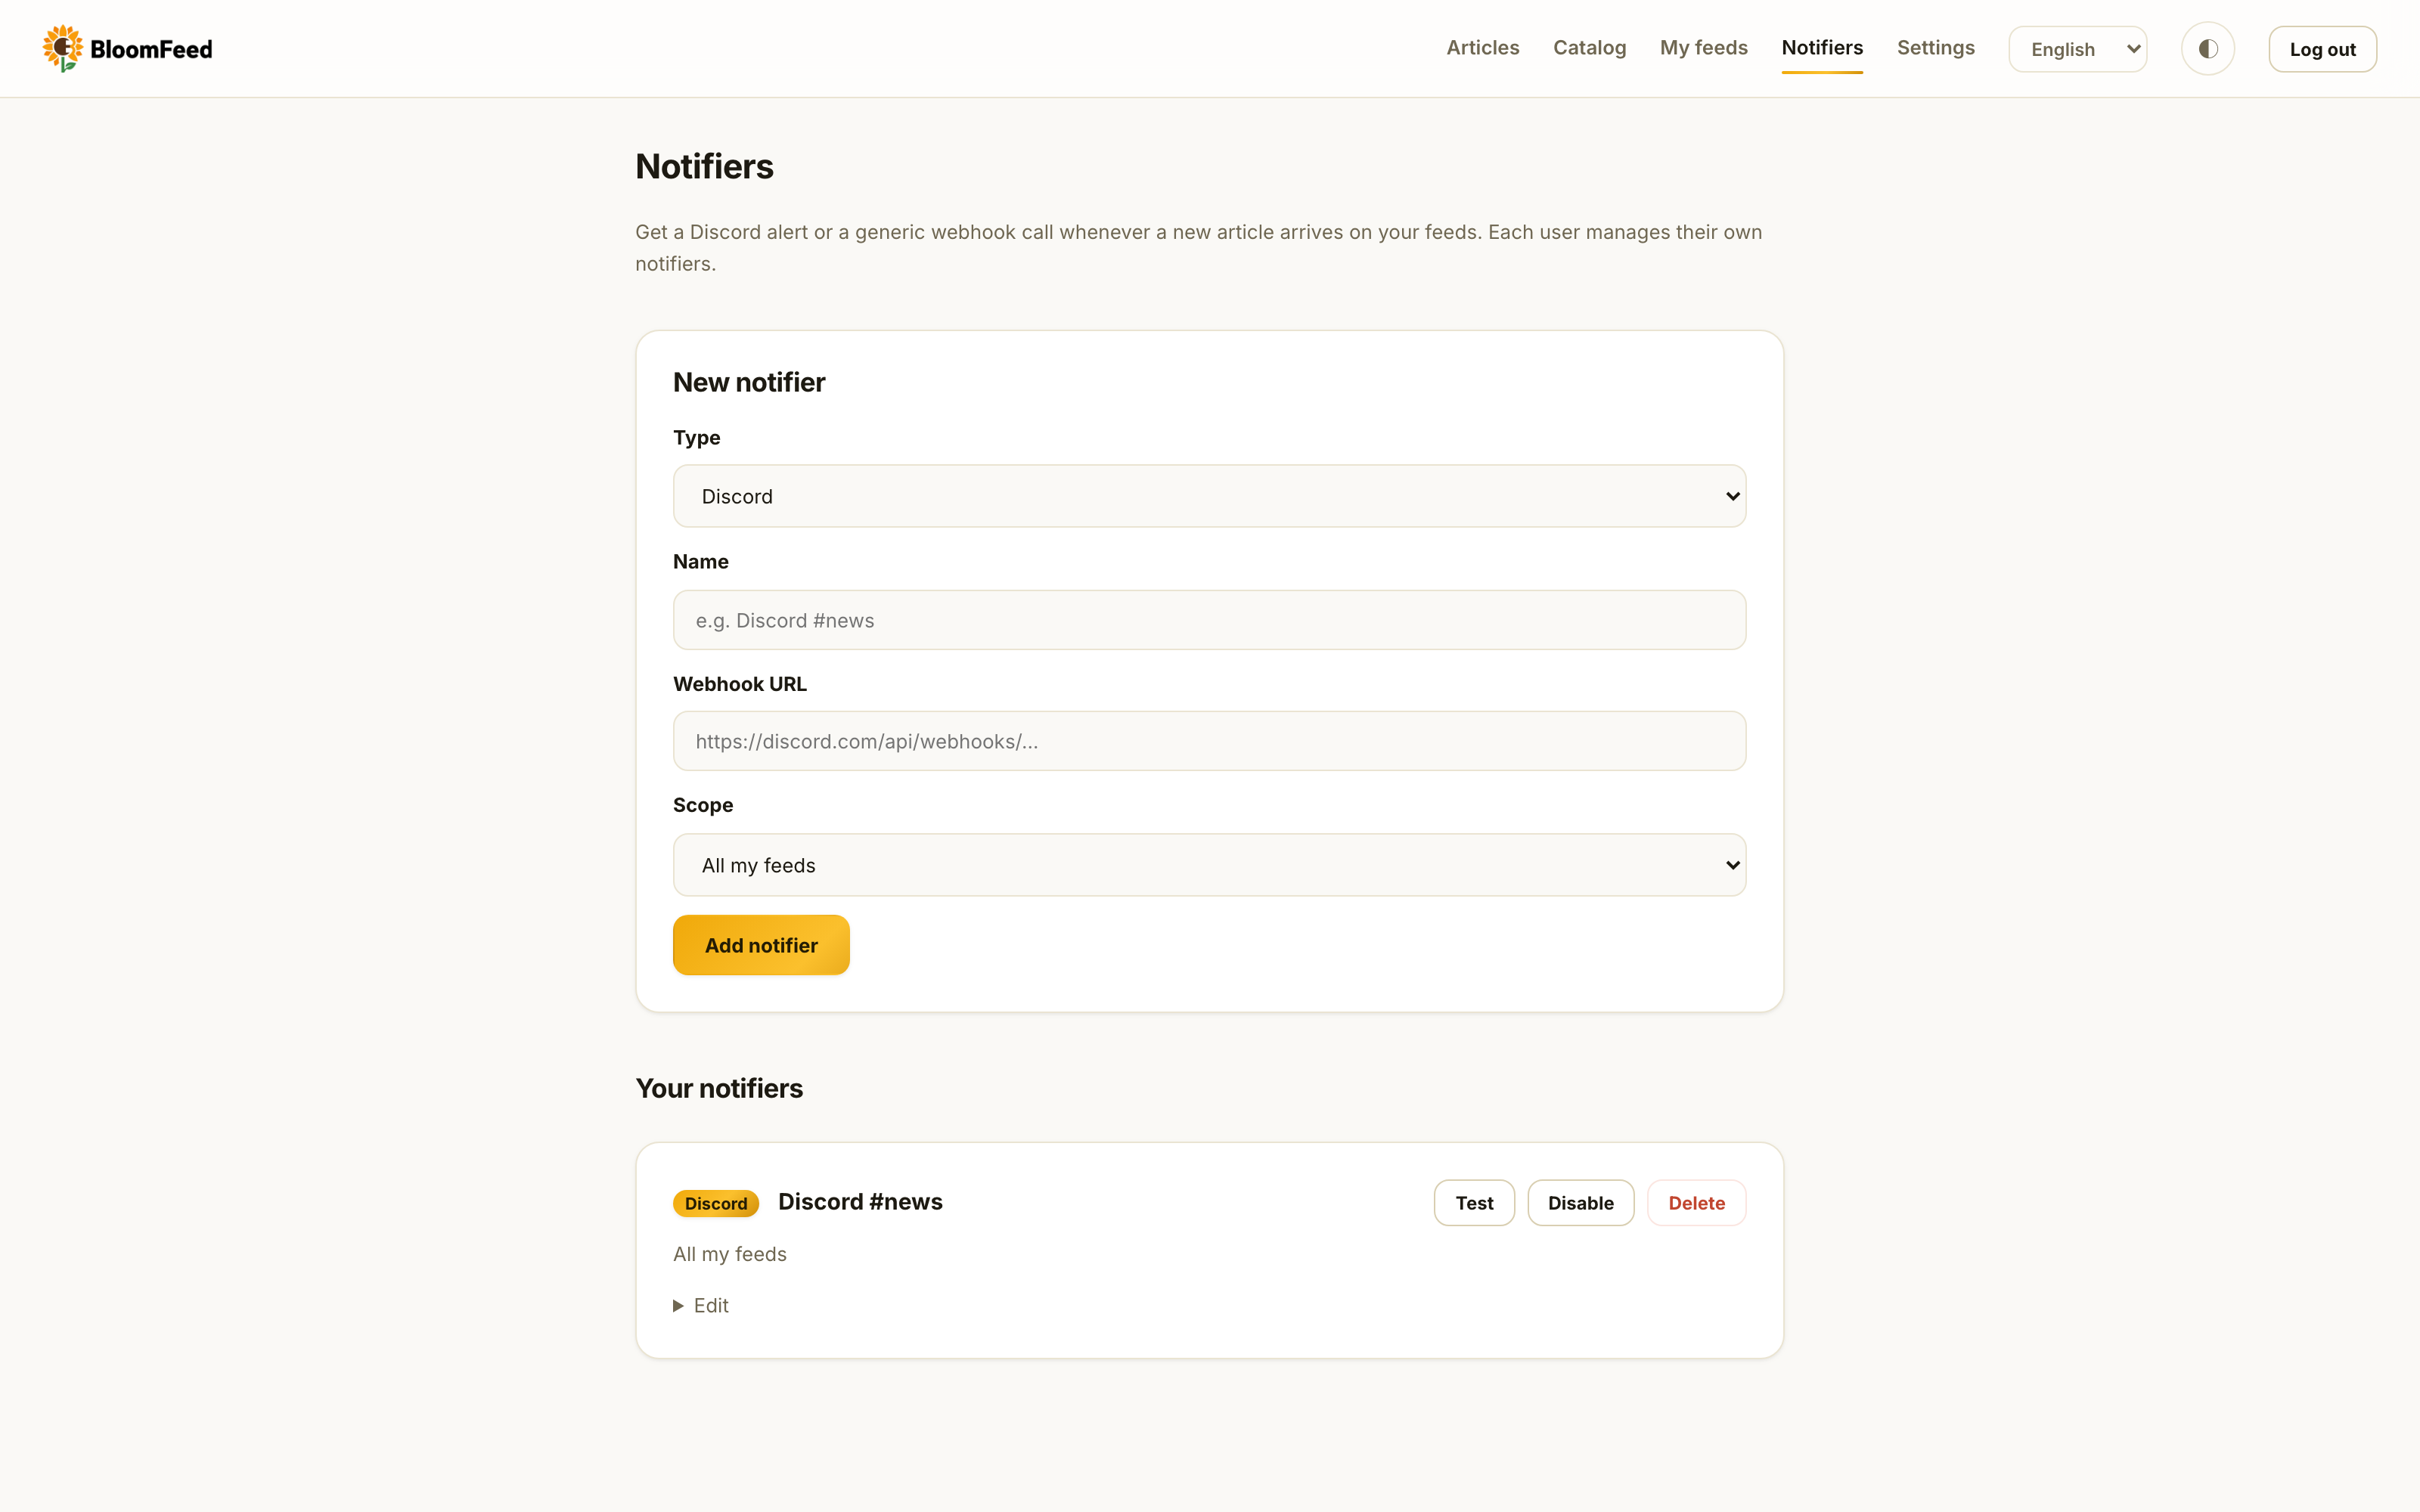Image resolution: width=2420 pixels, height=1512 pixels.
Task: Test the Discord #news notifier
Action: (x=1474, y=1203)
